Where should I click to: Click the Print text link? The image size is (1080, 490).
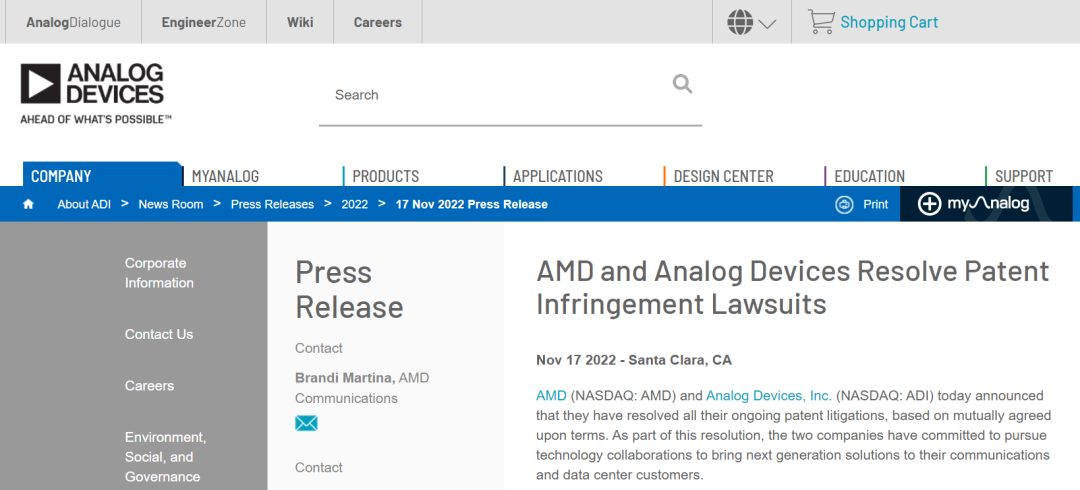click(x=875, y=204)
